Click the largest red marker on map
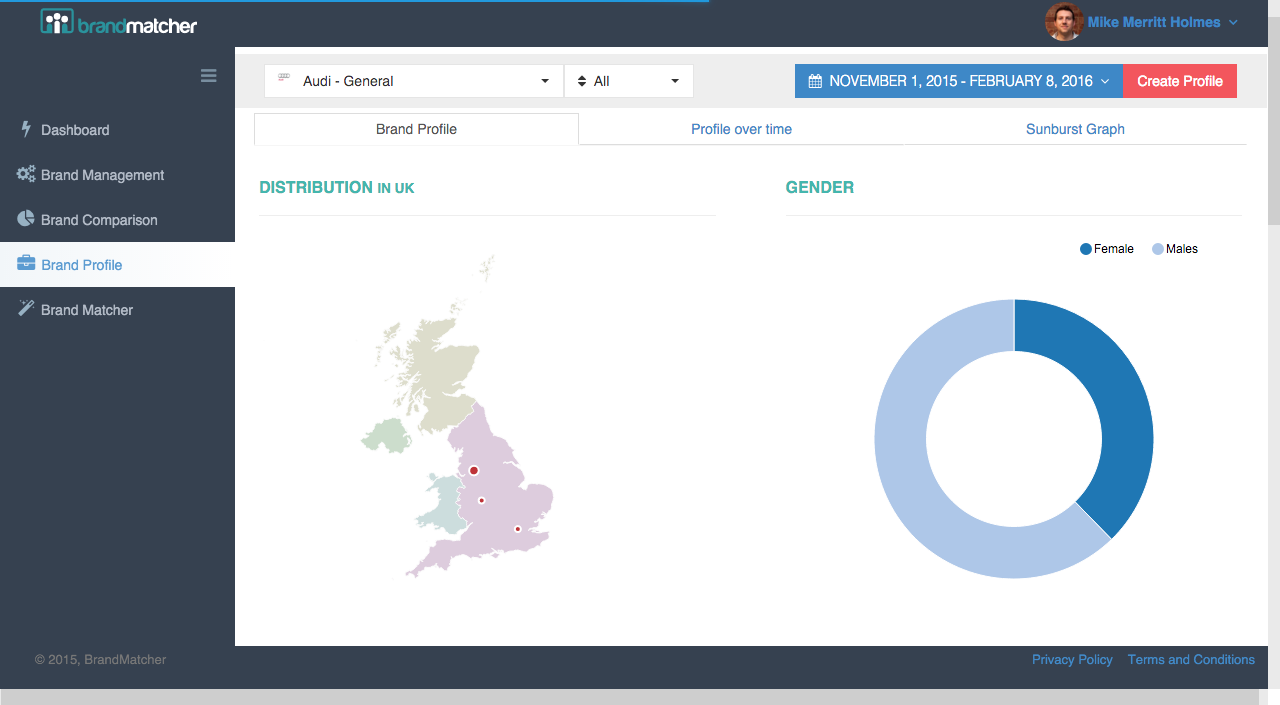This screenshot has height=705, width=1280. pos(474,470)
